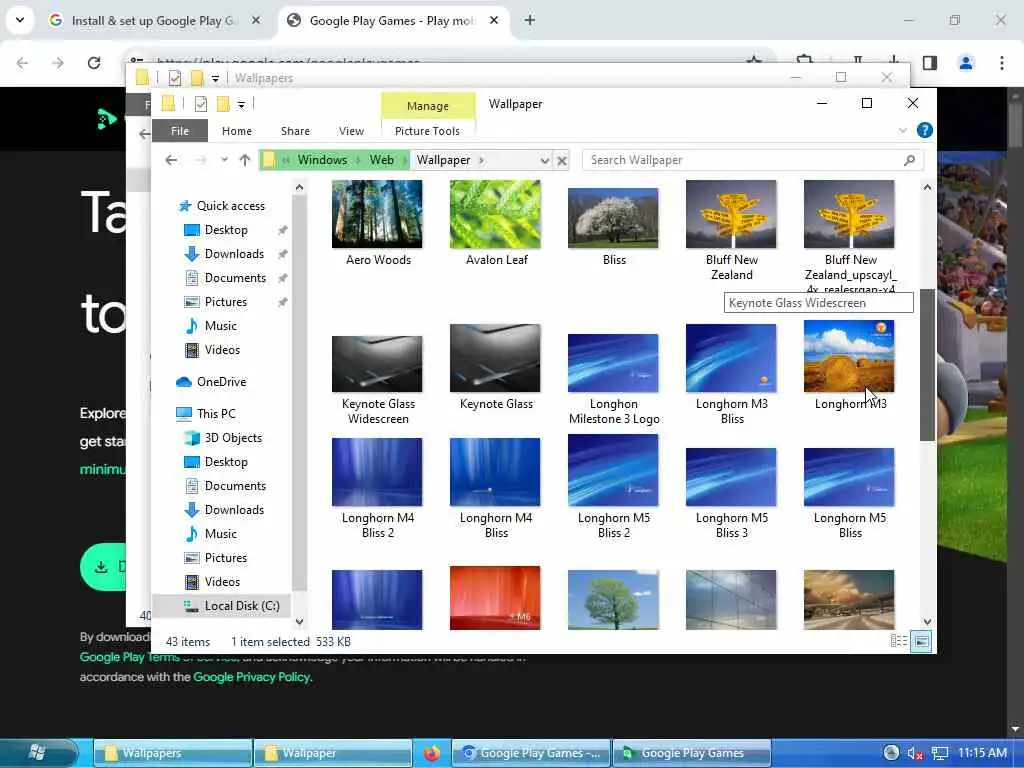Open Chrome side panel icon

[x=930, y=63]
